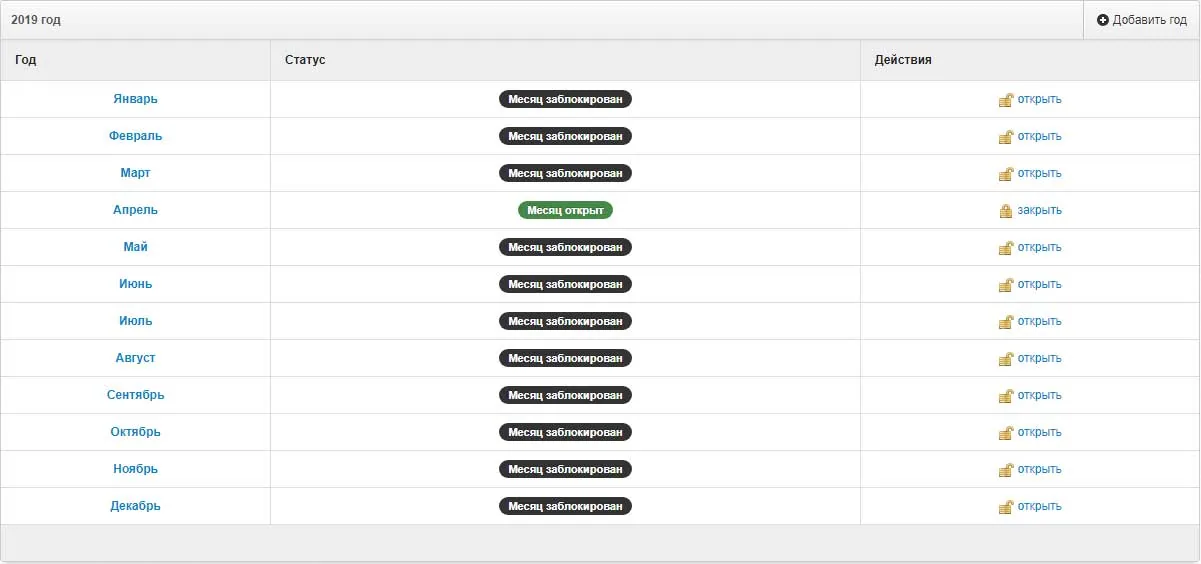Click the open-lock icon in the Июнь row

click(x=1006, y=284)
